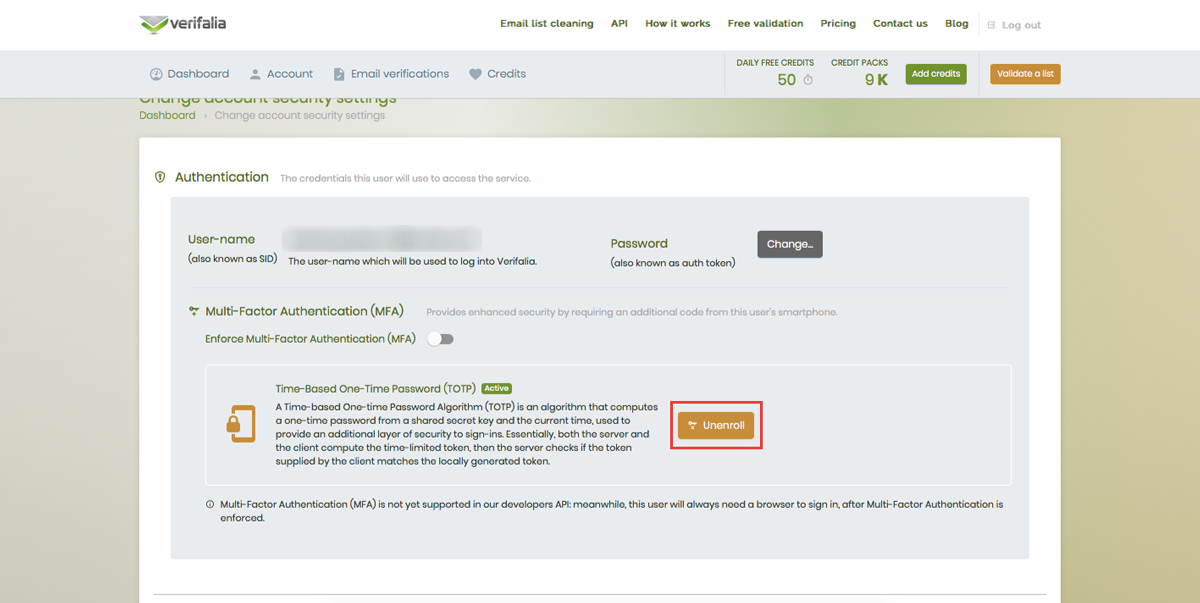Click the daily free credits timer icon
The height and width of the screenshot is (603, 1200).
coord(808,80)
